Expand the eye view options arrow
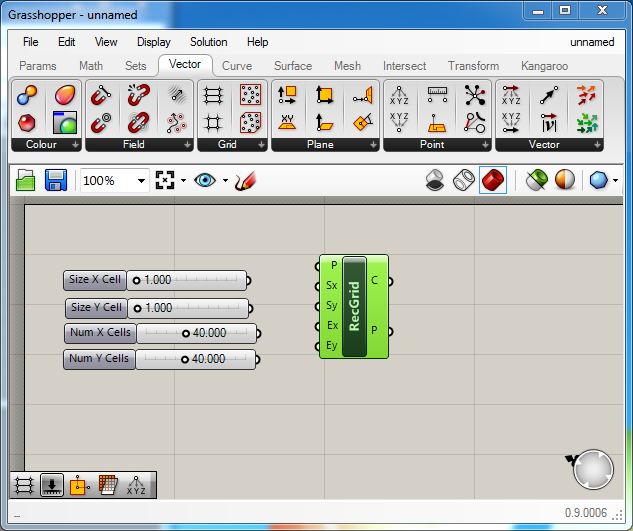 pyautogui.click(x=225, y=180)
